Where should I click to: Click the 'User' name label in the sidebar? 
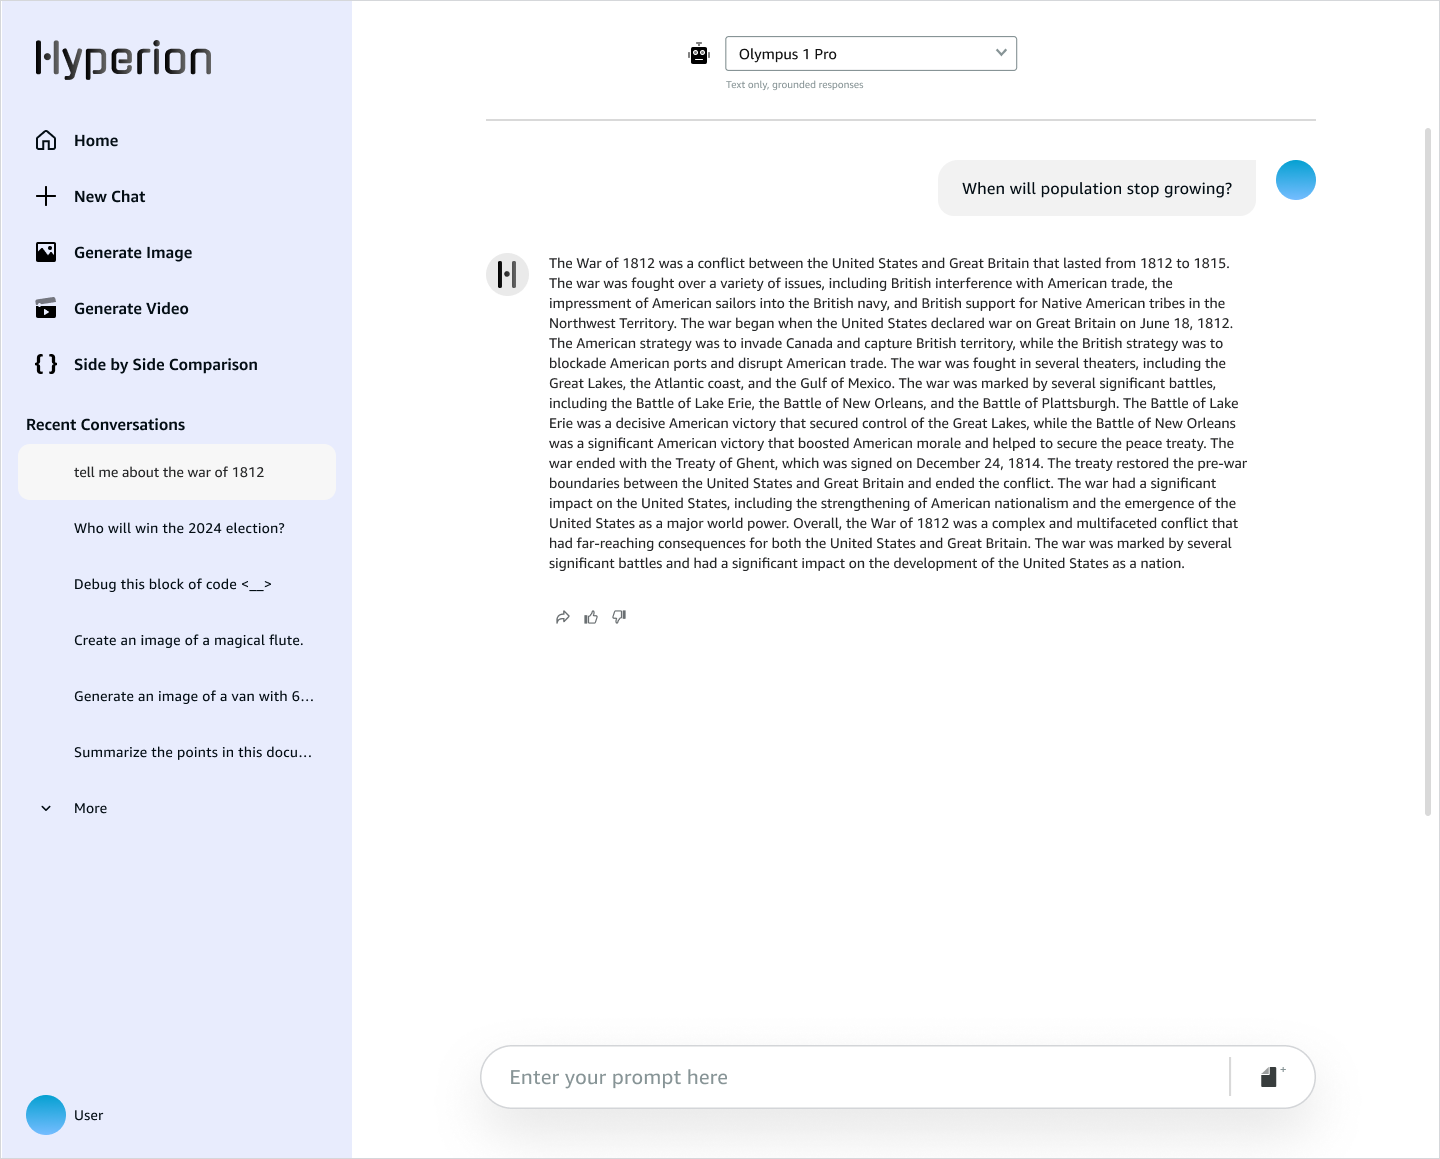click(88, 1115)
